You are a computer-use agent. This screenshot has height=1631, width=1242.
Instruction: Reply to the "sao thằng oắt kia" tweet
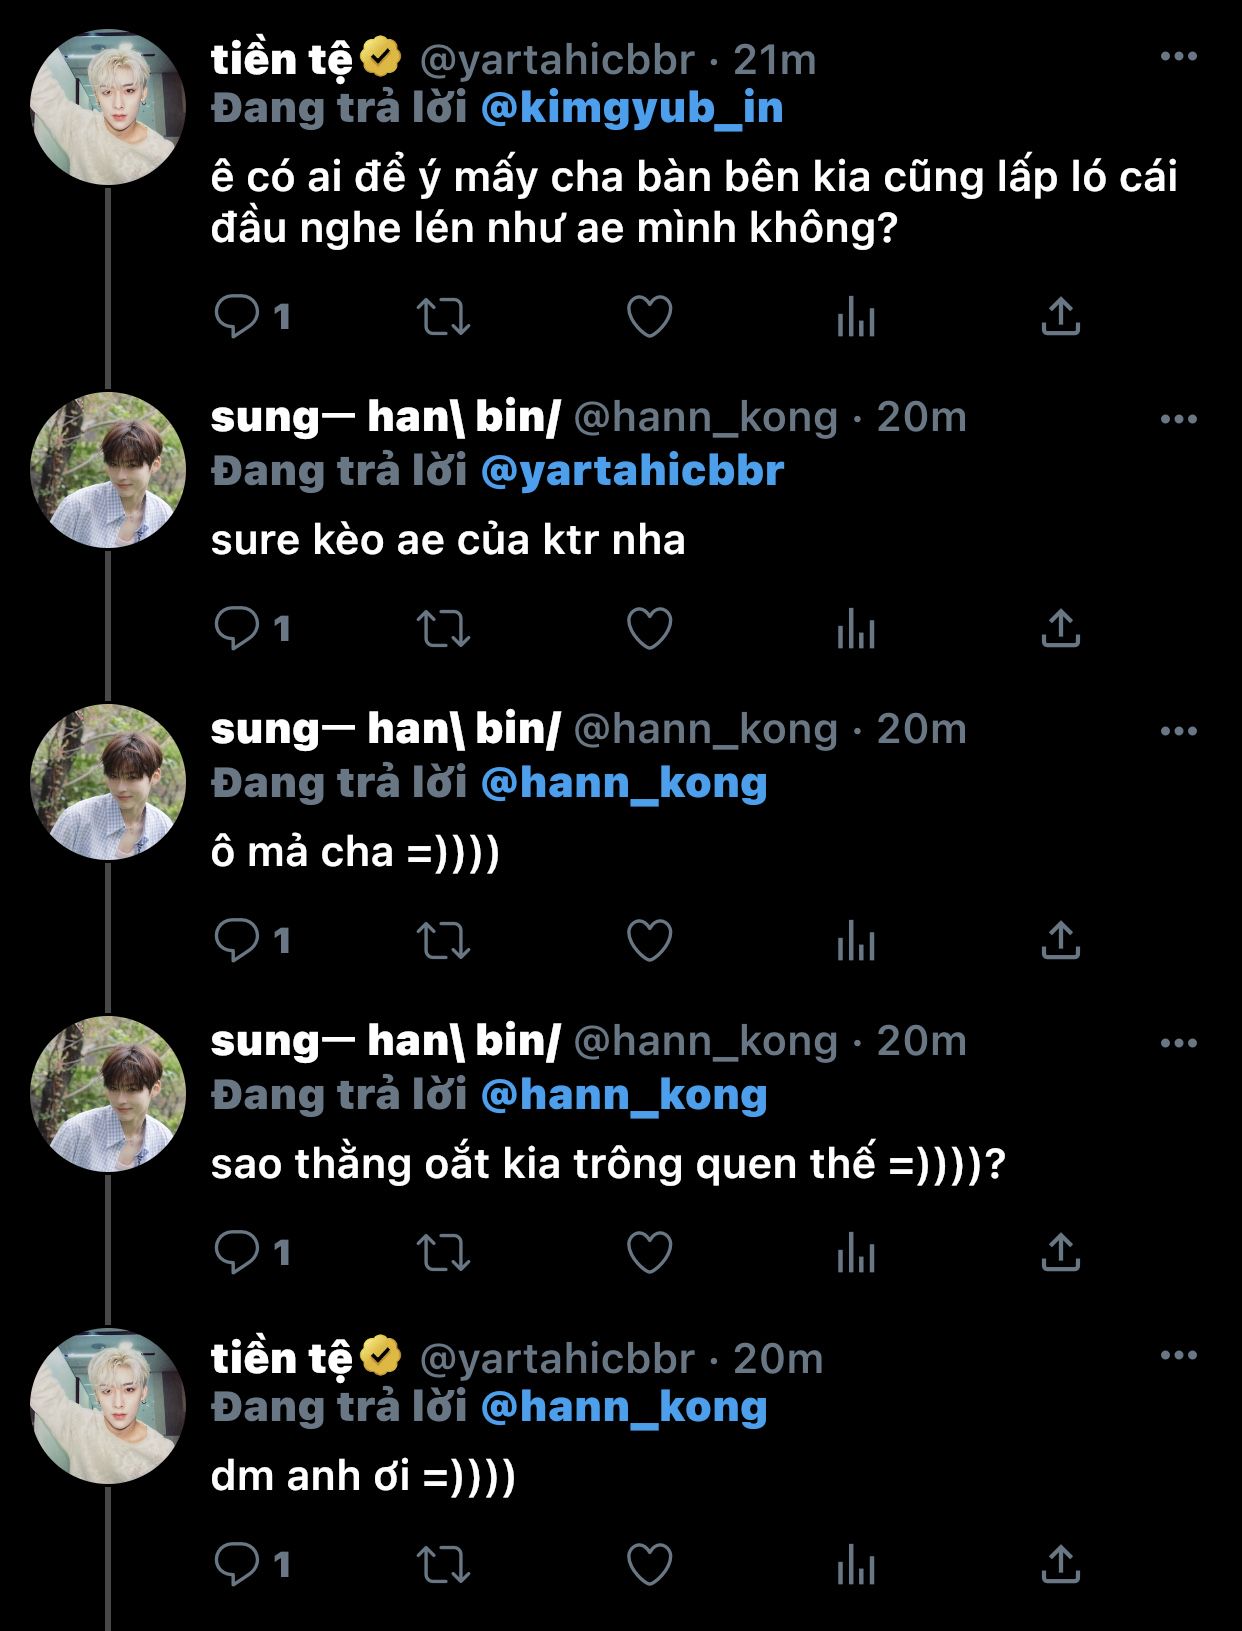[237, 1253]
